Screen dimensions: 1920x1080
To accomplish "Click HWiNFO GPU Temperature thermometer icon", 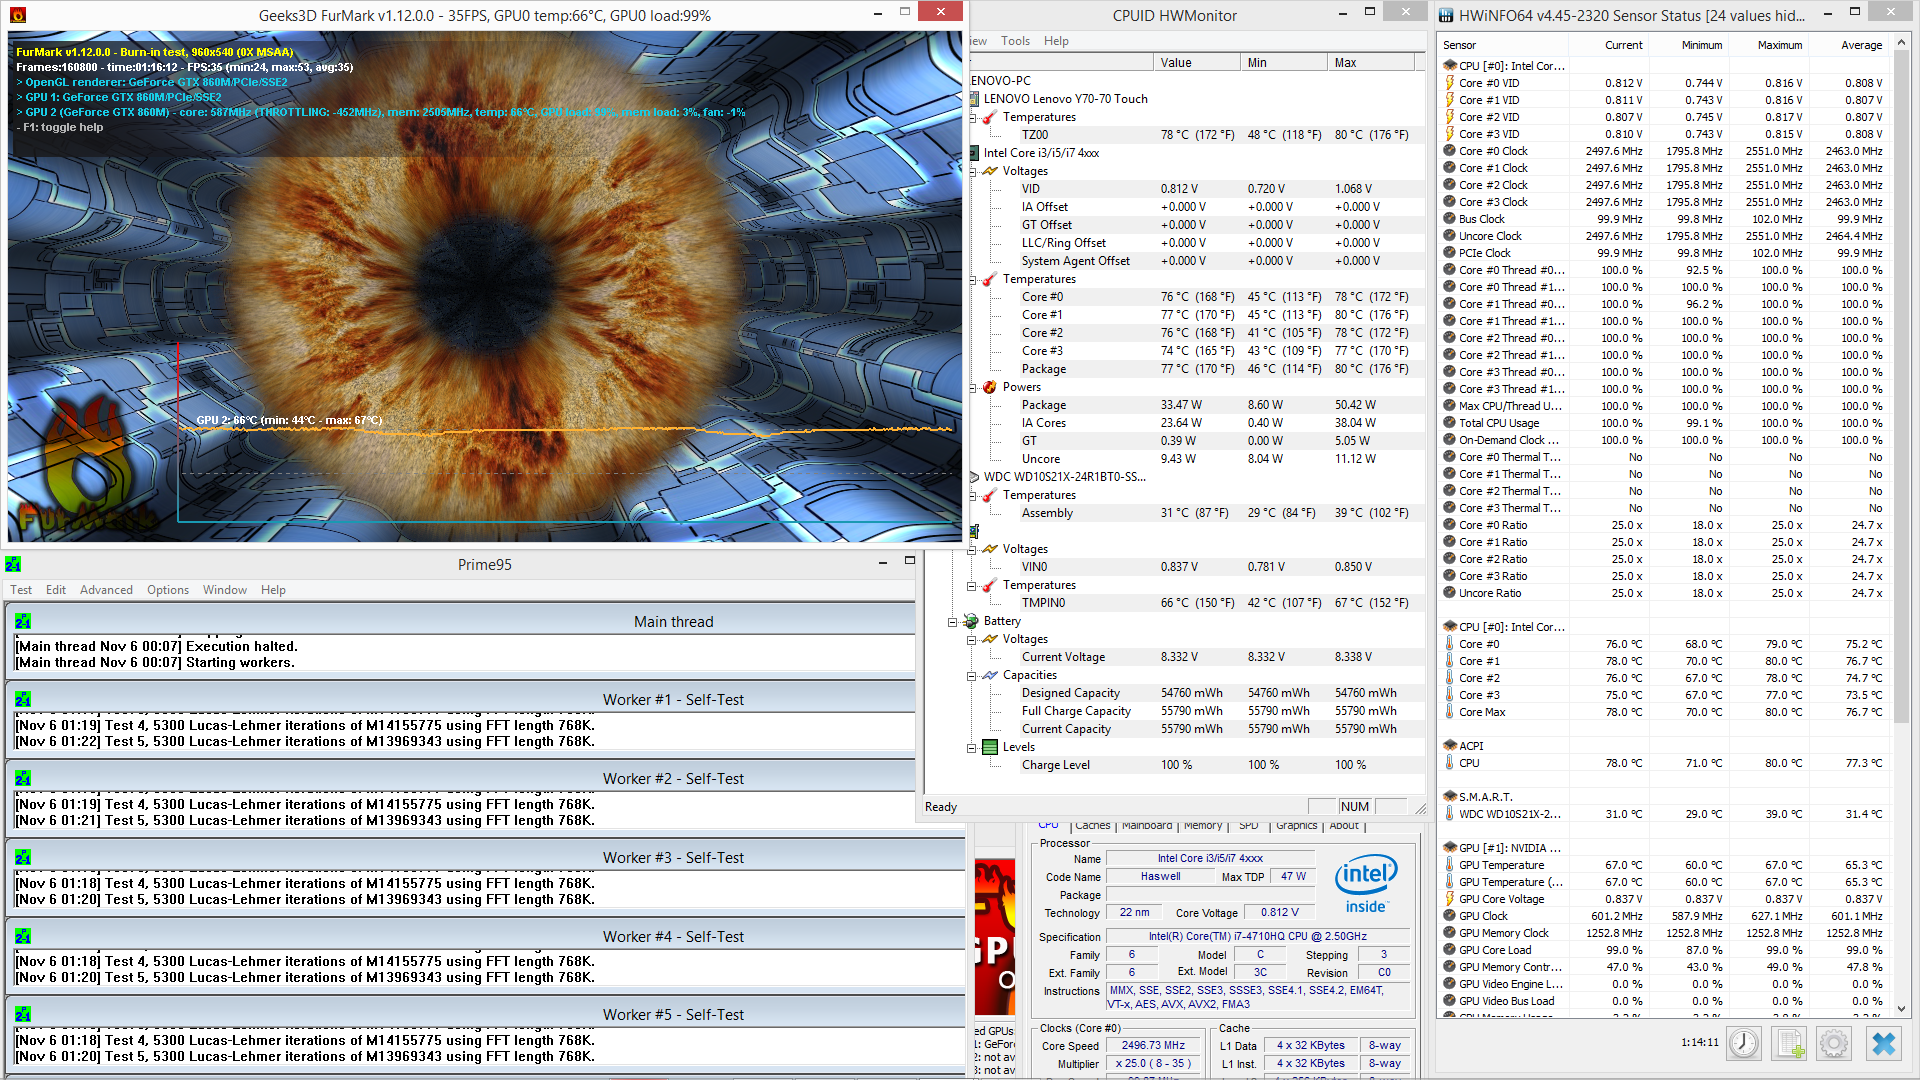I will pos(1449,865).
